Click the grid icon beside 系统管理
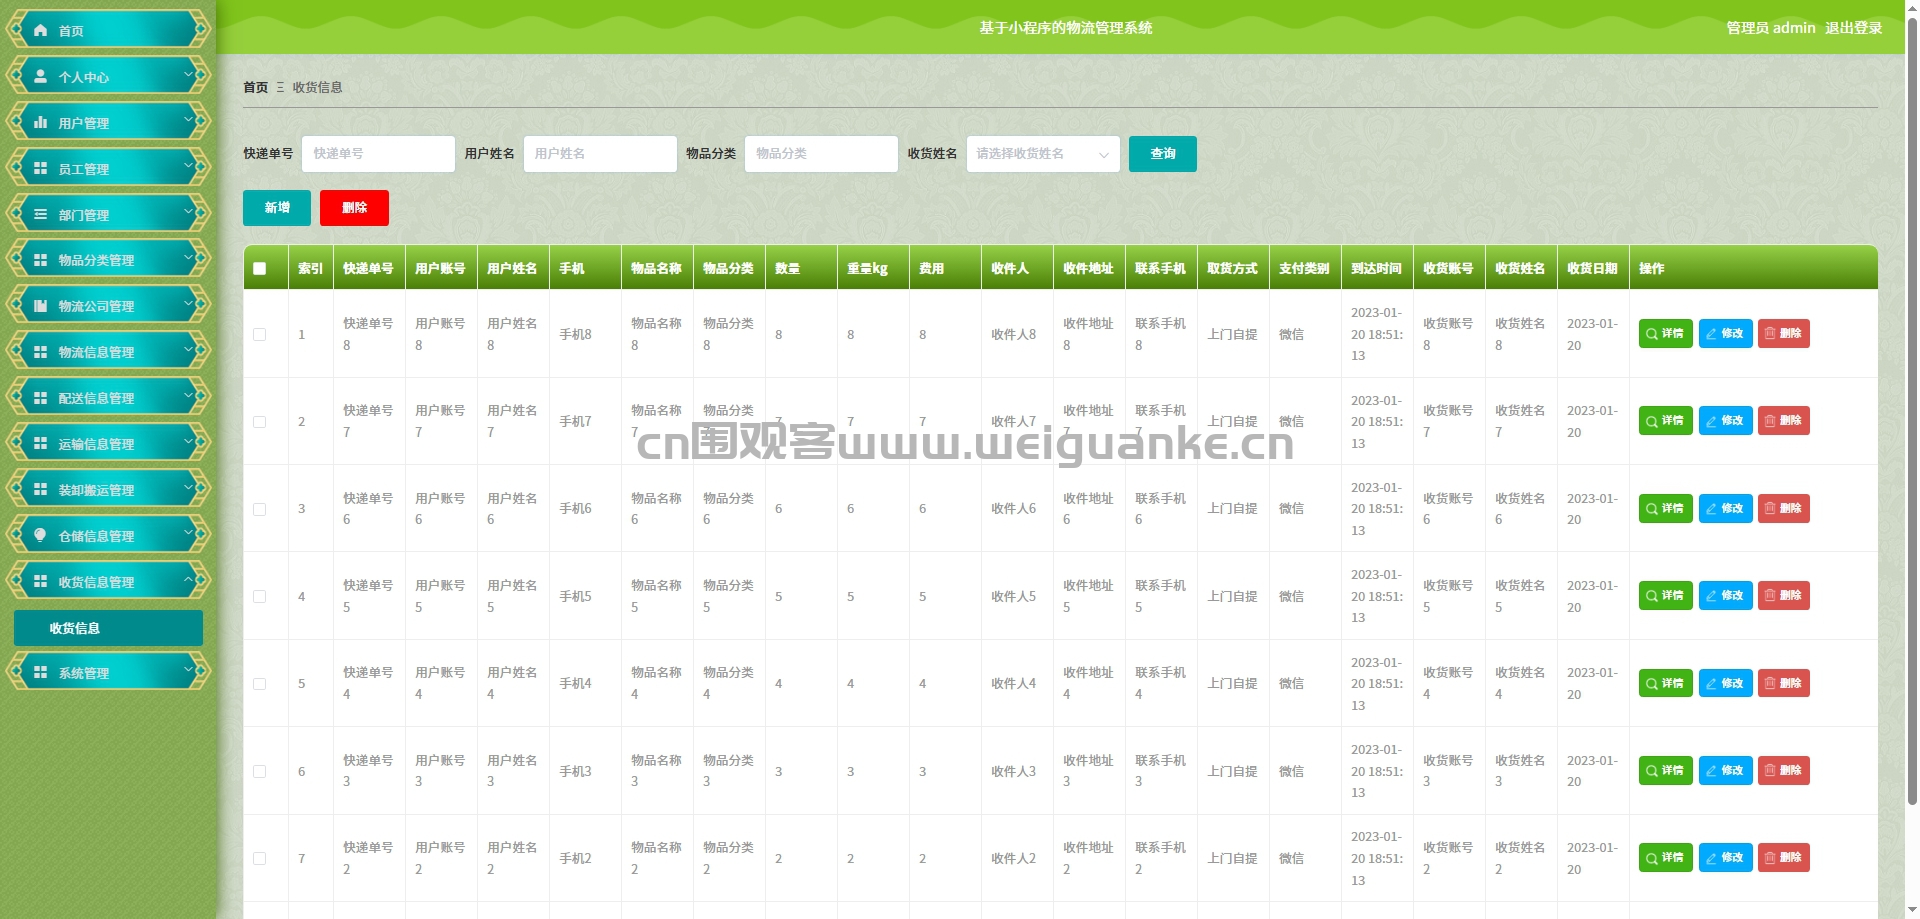 point(40,672)
